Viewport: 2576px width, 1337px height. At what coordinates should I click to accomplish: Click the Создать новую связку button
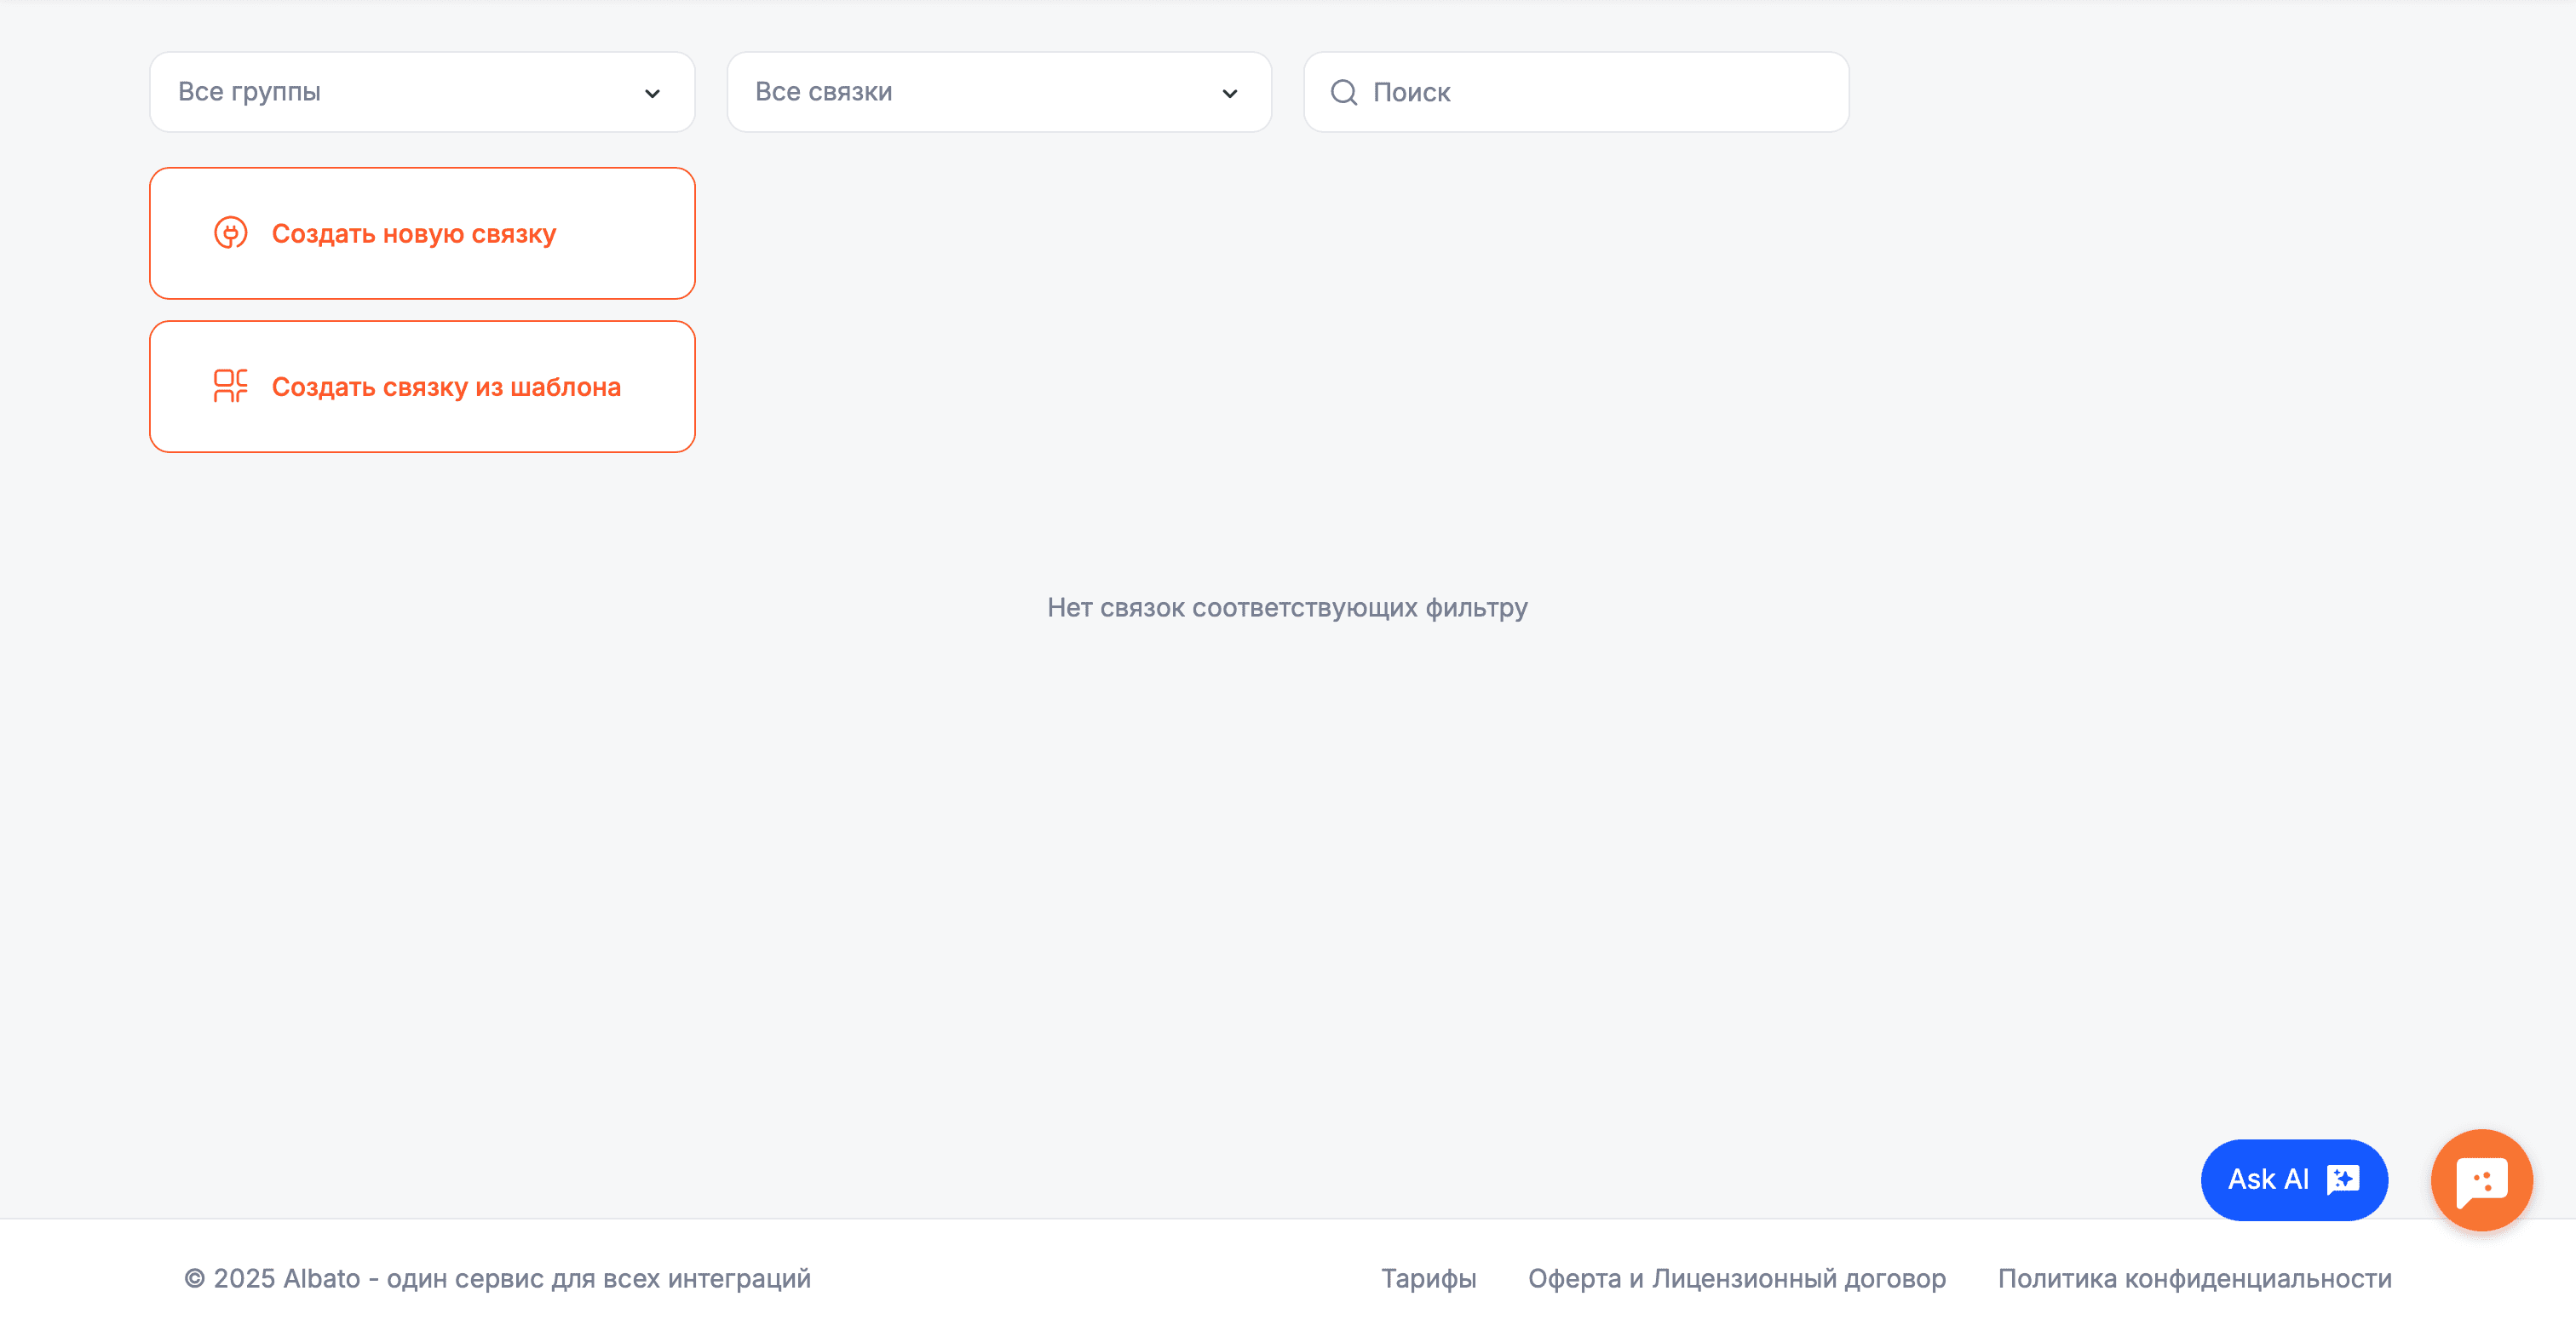[422, 233]
